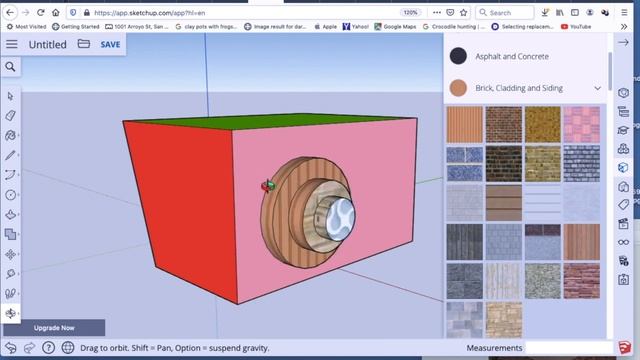Select the Select arrow tool

pos(11,96)
